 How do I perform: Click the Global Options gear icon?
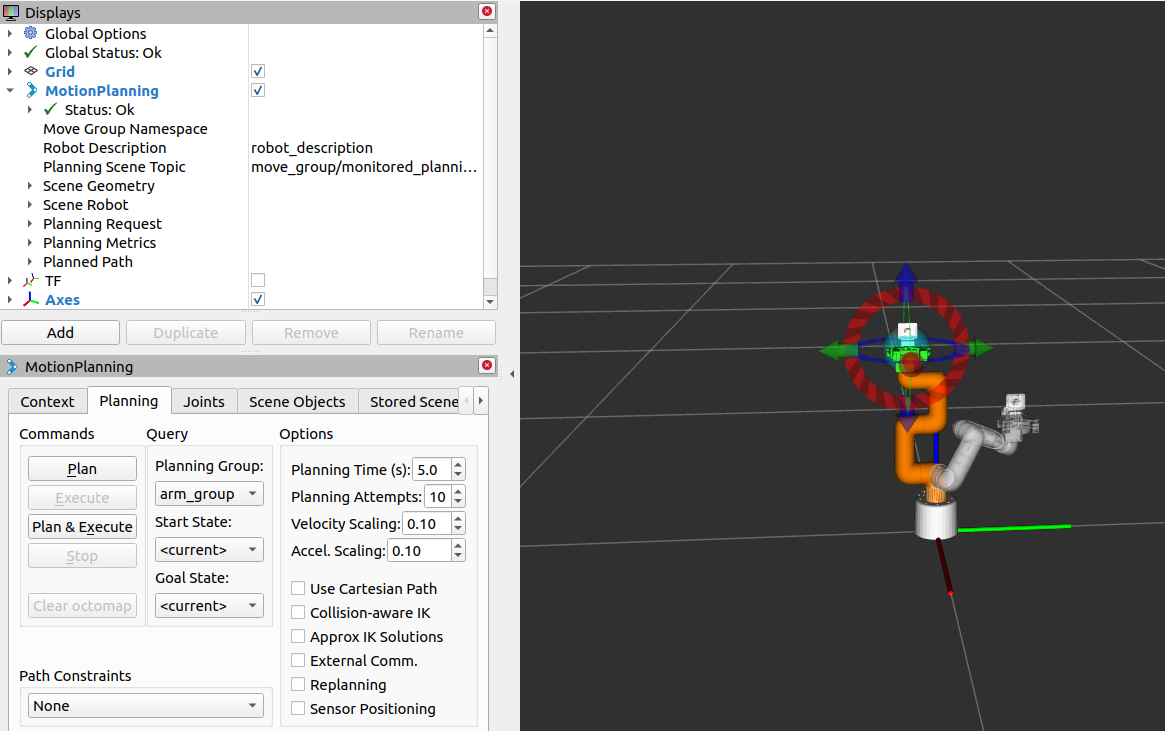pyautogui.click(x=30, y=33)
